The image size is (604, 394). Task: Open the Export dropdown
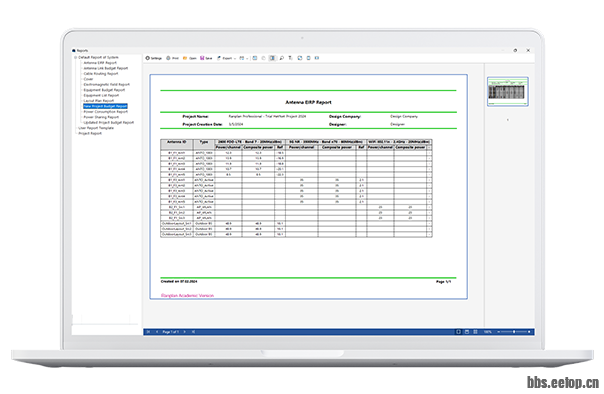(x=226, y=58)
